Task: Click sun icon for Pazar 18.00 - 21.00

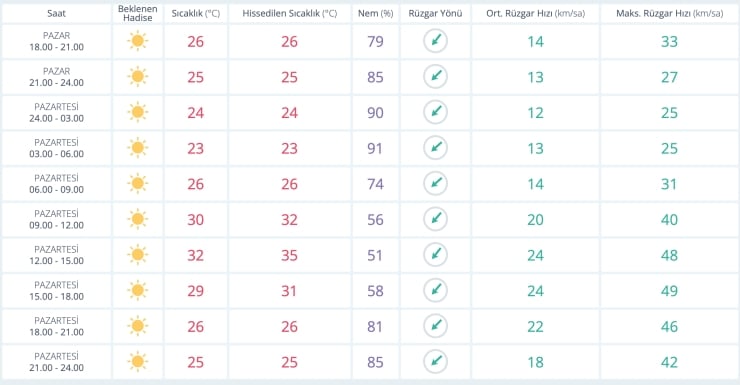Action: pos(137,41)
